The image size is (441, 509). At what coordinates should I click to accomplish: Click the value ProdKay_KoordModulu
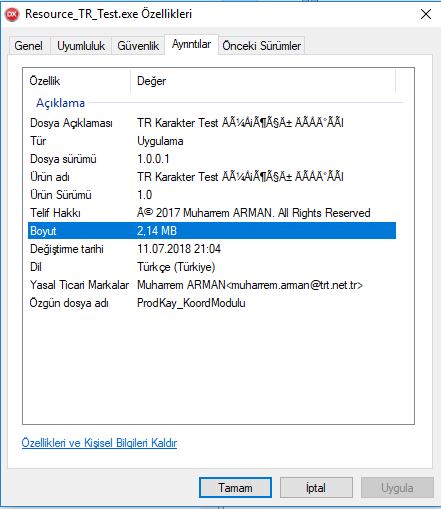(x=191, y=303)
